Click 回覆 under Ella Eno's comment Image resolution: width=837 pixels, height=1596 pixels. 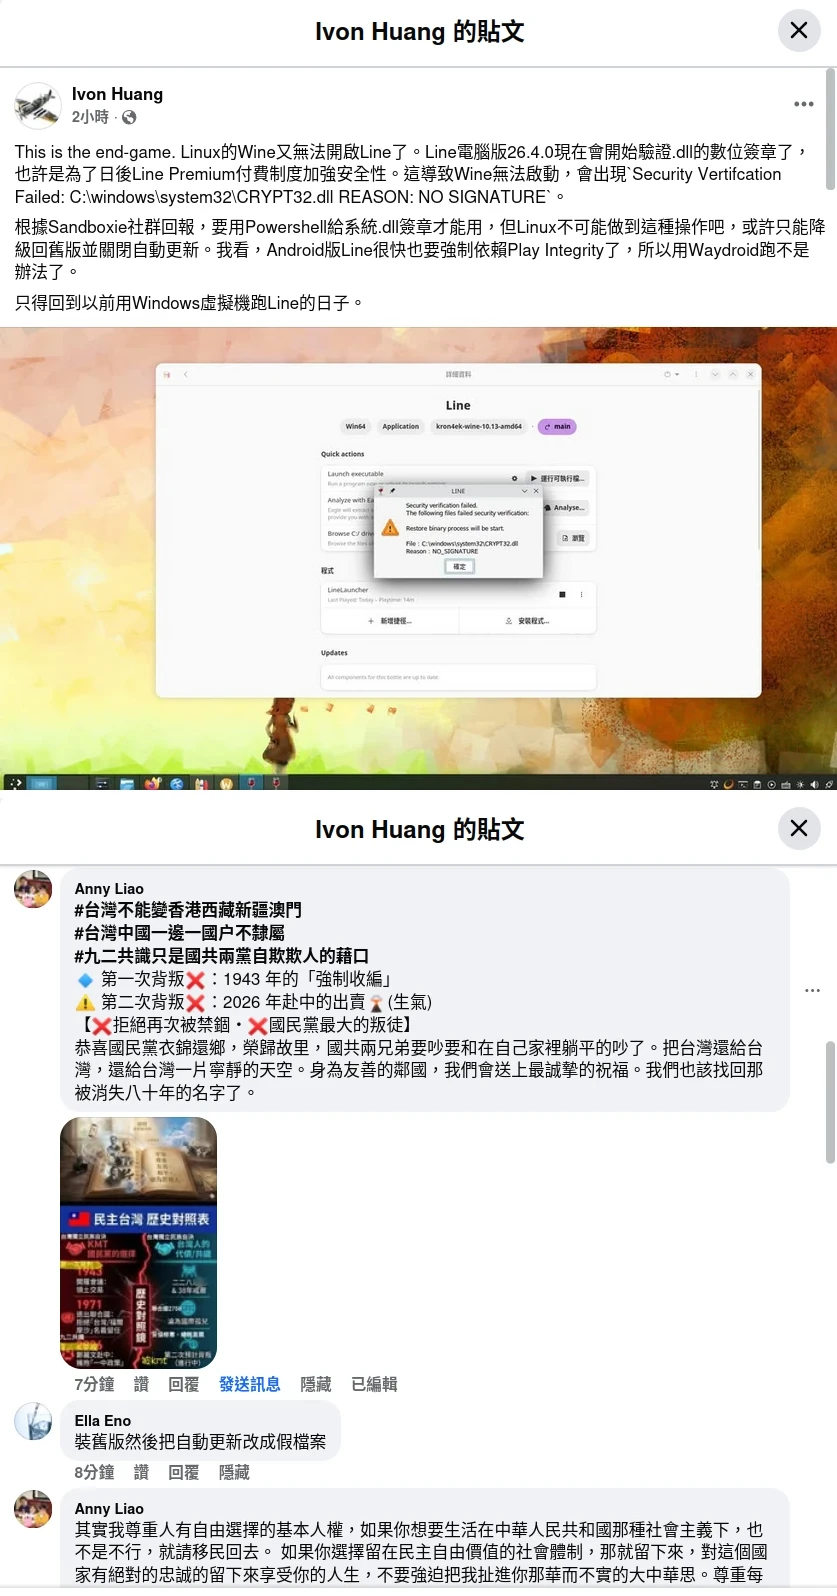coord(183,1472)
